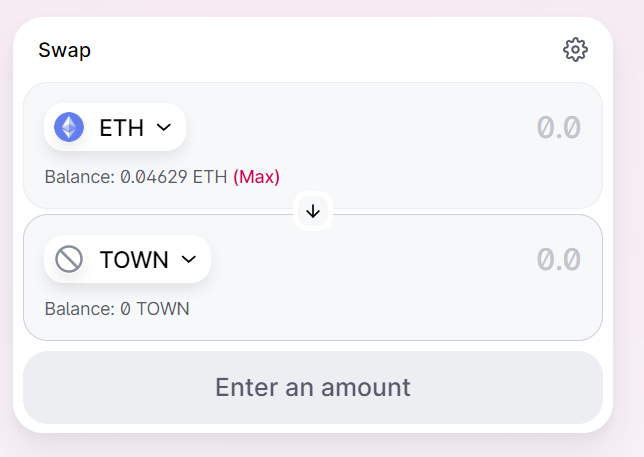
Task: Click the Enter an amount button
Action: pos(313,387)
